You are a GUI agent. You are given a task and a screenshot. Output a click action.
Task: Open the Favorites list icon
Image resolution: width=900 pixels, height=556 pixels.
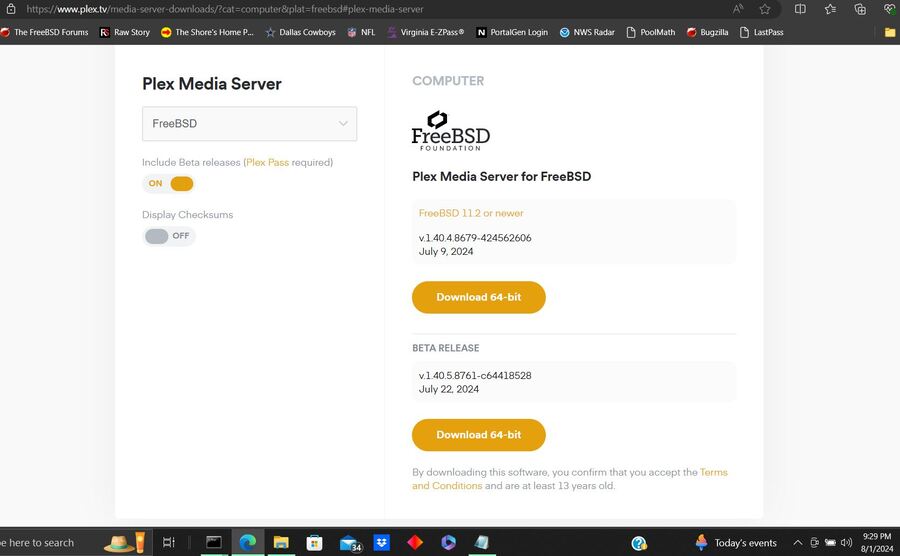point(830,9)
